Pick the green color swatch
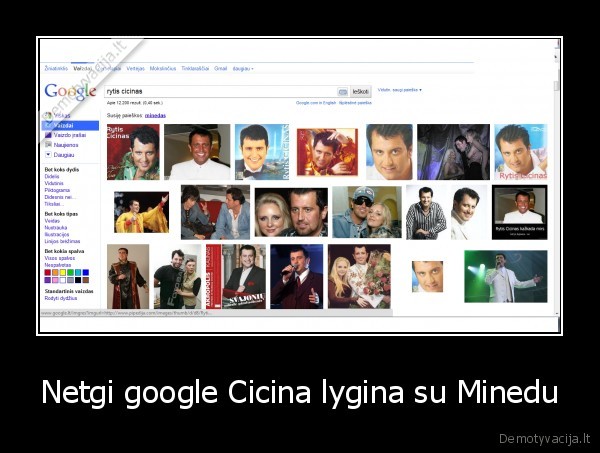The image size is (600, 453). 70,272
